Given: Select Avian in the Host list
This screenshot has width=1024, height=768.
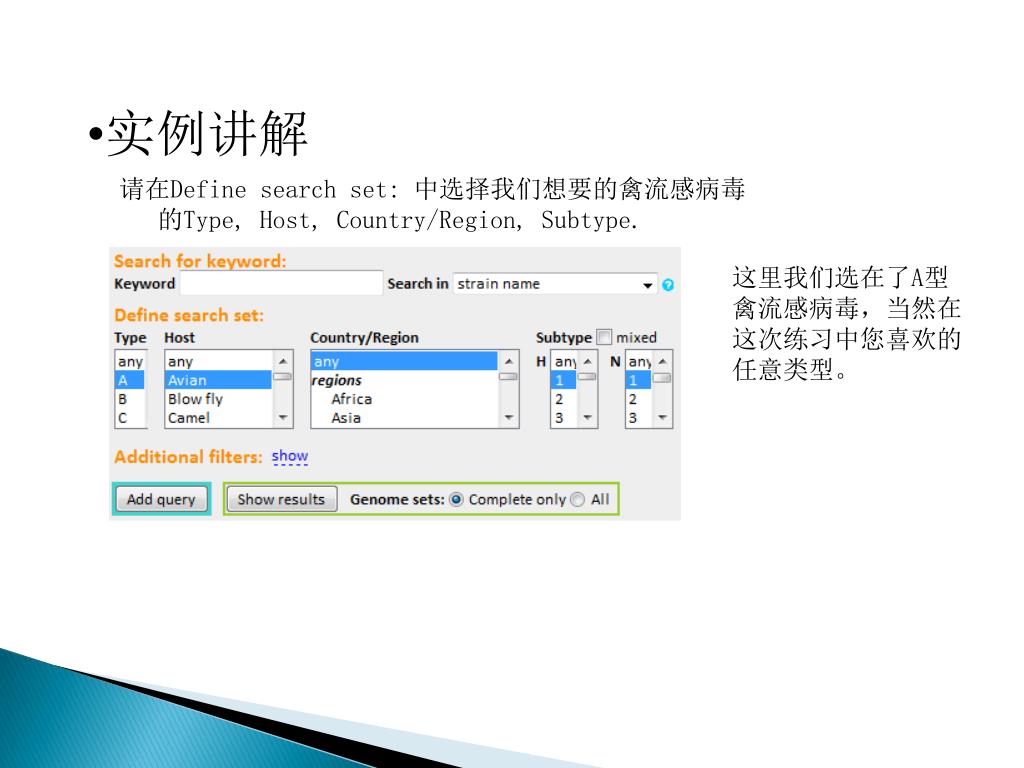Looking at the screenshot, I should tap(218, 380).
